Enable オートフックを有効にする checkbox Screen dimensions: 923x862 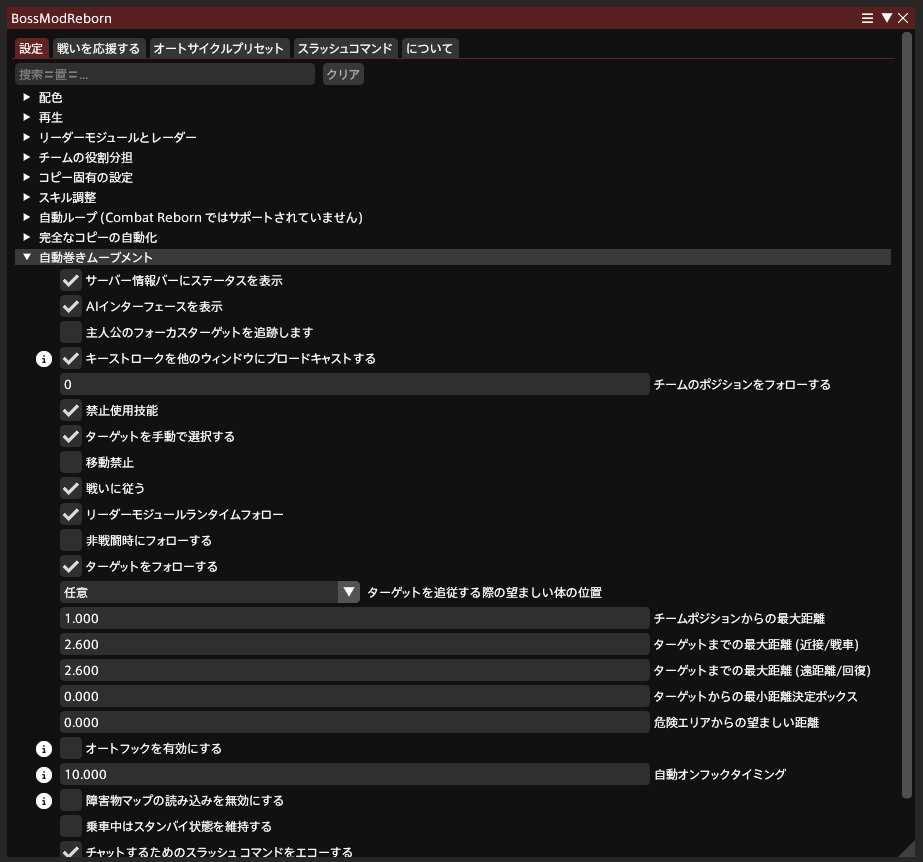tap(71, 748)
